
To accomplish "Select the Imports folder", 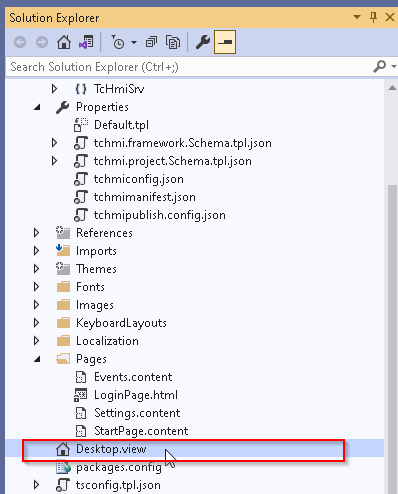I will click(96, 251).
